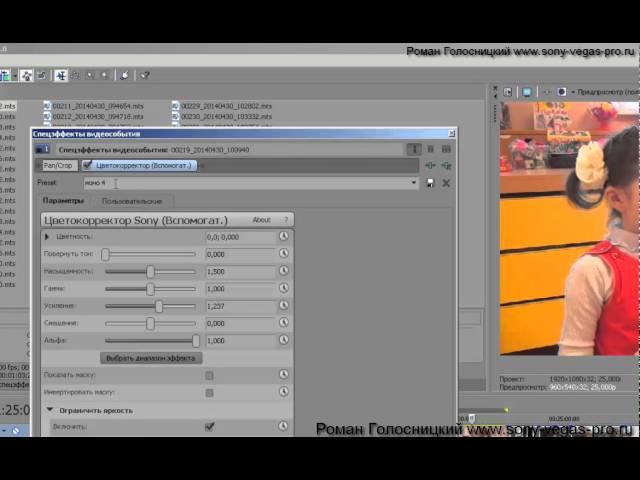Switch to the Пользовательские tab
640x480 pixels.
click(x=132, y=201)
